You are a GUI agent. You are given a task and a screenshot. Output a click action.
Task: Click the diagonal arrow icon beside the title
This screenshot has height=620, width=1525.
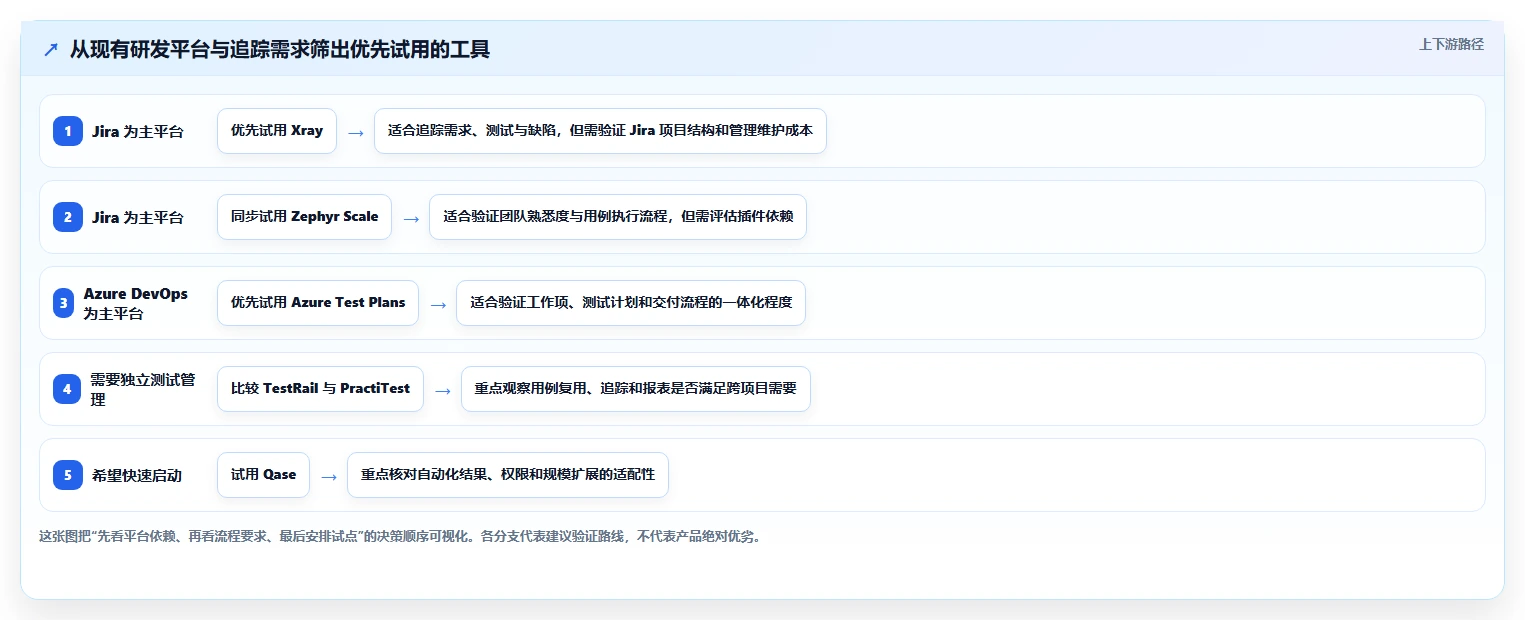pyautogui.click(x=51, y=50)
